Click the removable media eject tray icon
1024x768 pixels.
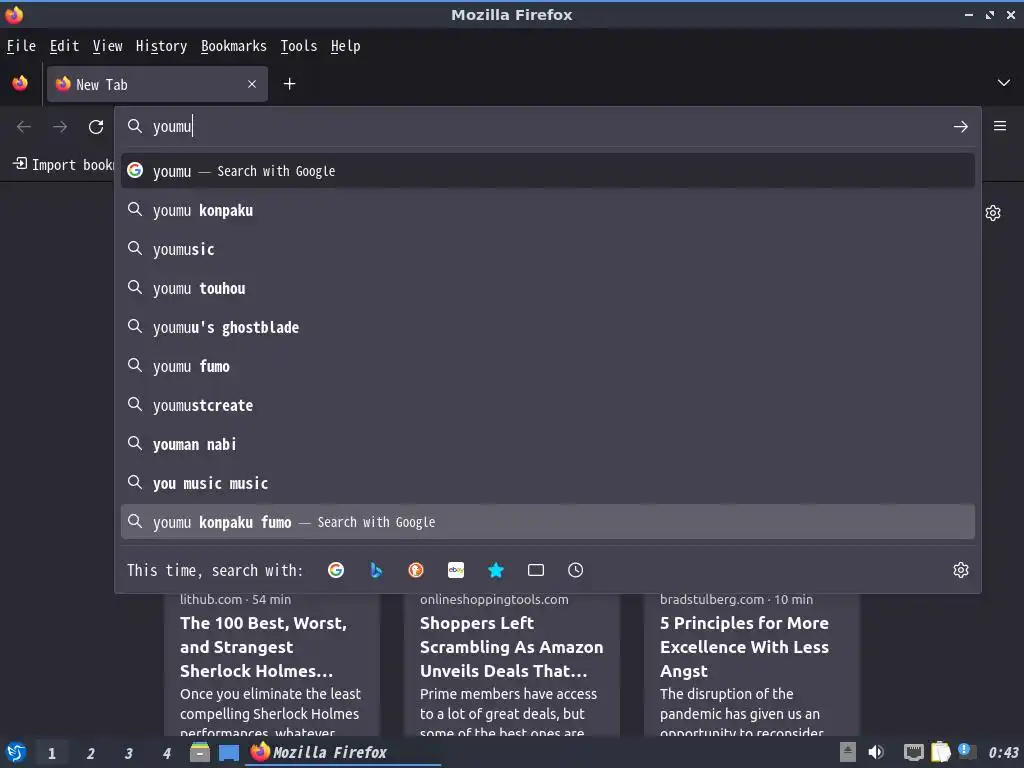[848, 752]
